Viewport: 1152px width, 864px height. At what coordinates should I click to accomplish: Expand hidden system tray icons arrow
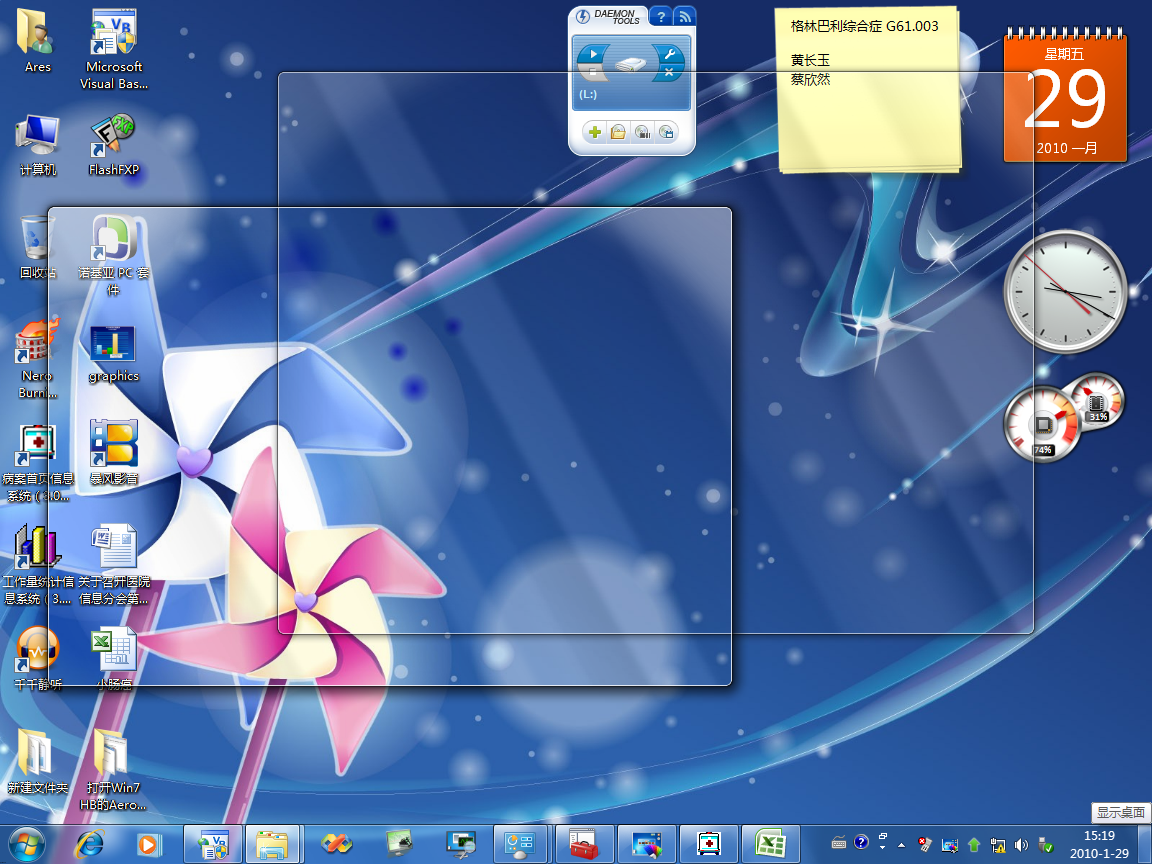pyautogui.click(x=902, y=844)
